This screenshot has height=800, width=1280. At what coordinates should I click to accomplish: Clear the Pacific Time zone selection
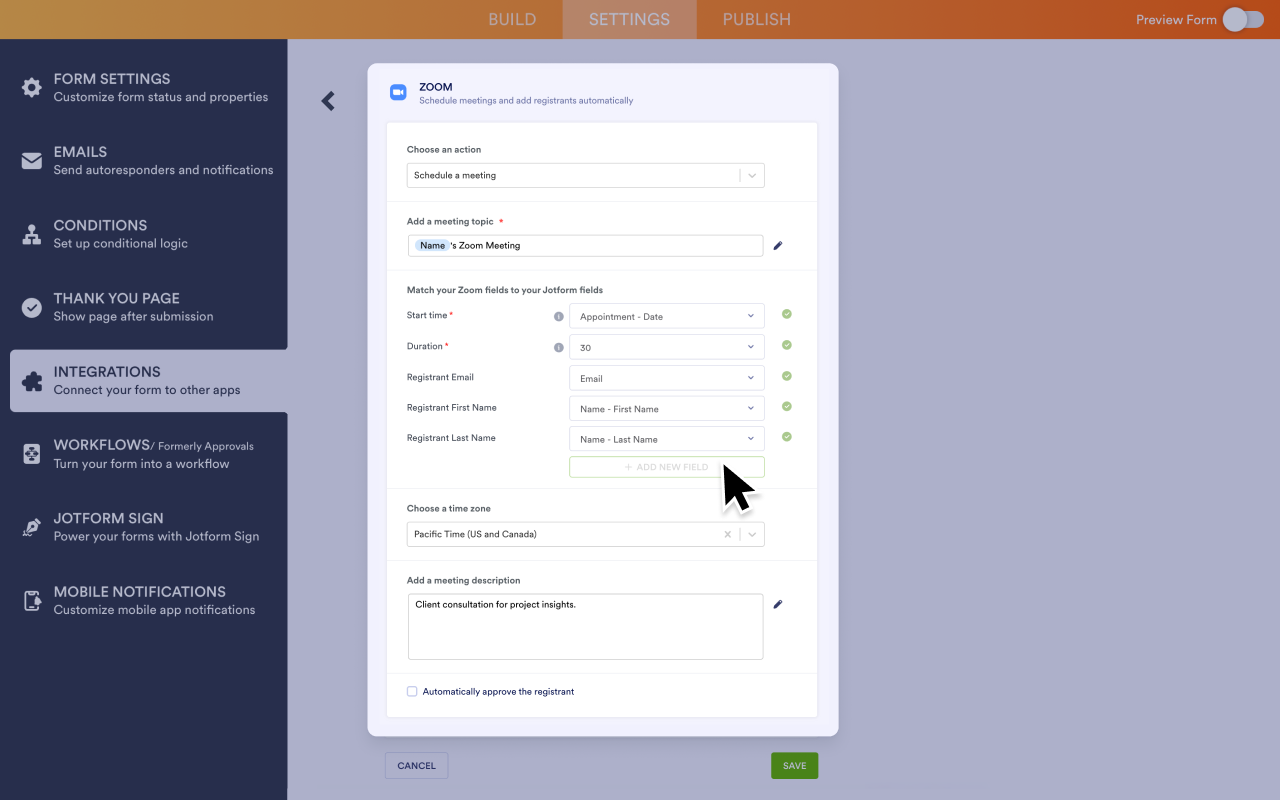(728, 534)
